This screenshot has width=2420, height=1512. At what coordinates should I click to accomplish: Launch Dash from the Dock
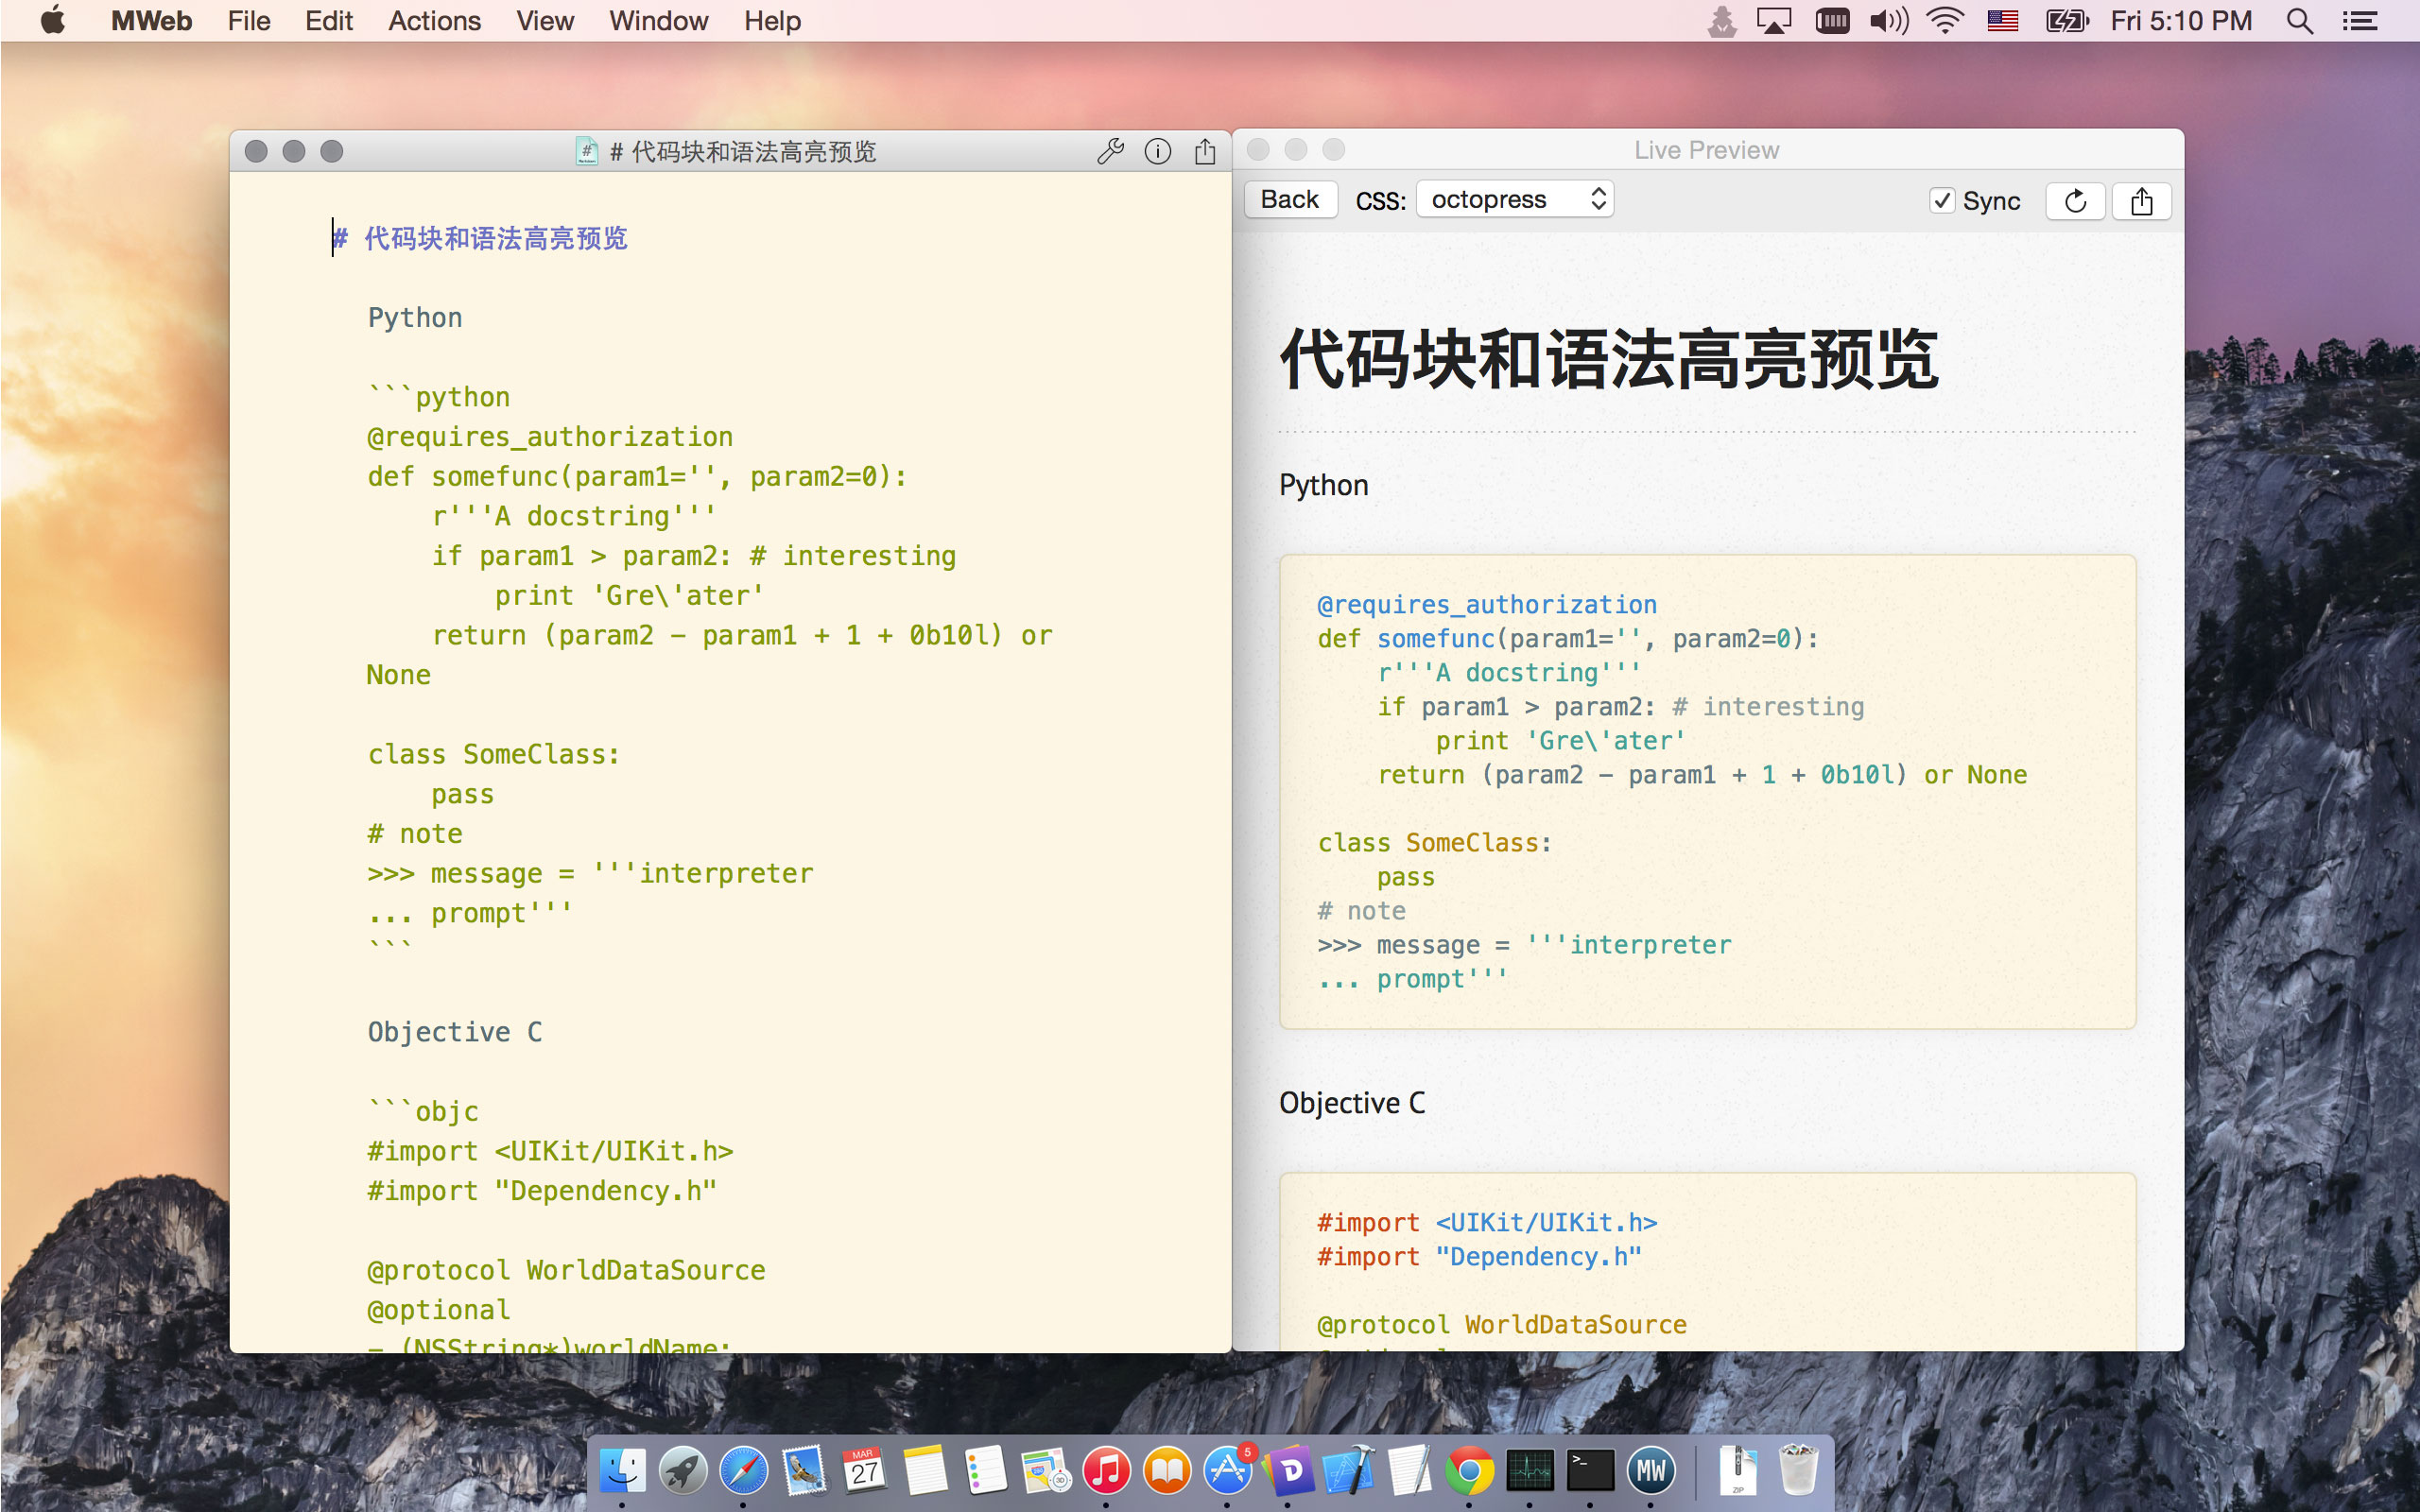tap(1288, 1470)
